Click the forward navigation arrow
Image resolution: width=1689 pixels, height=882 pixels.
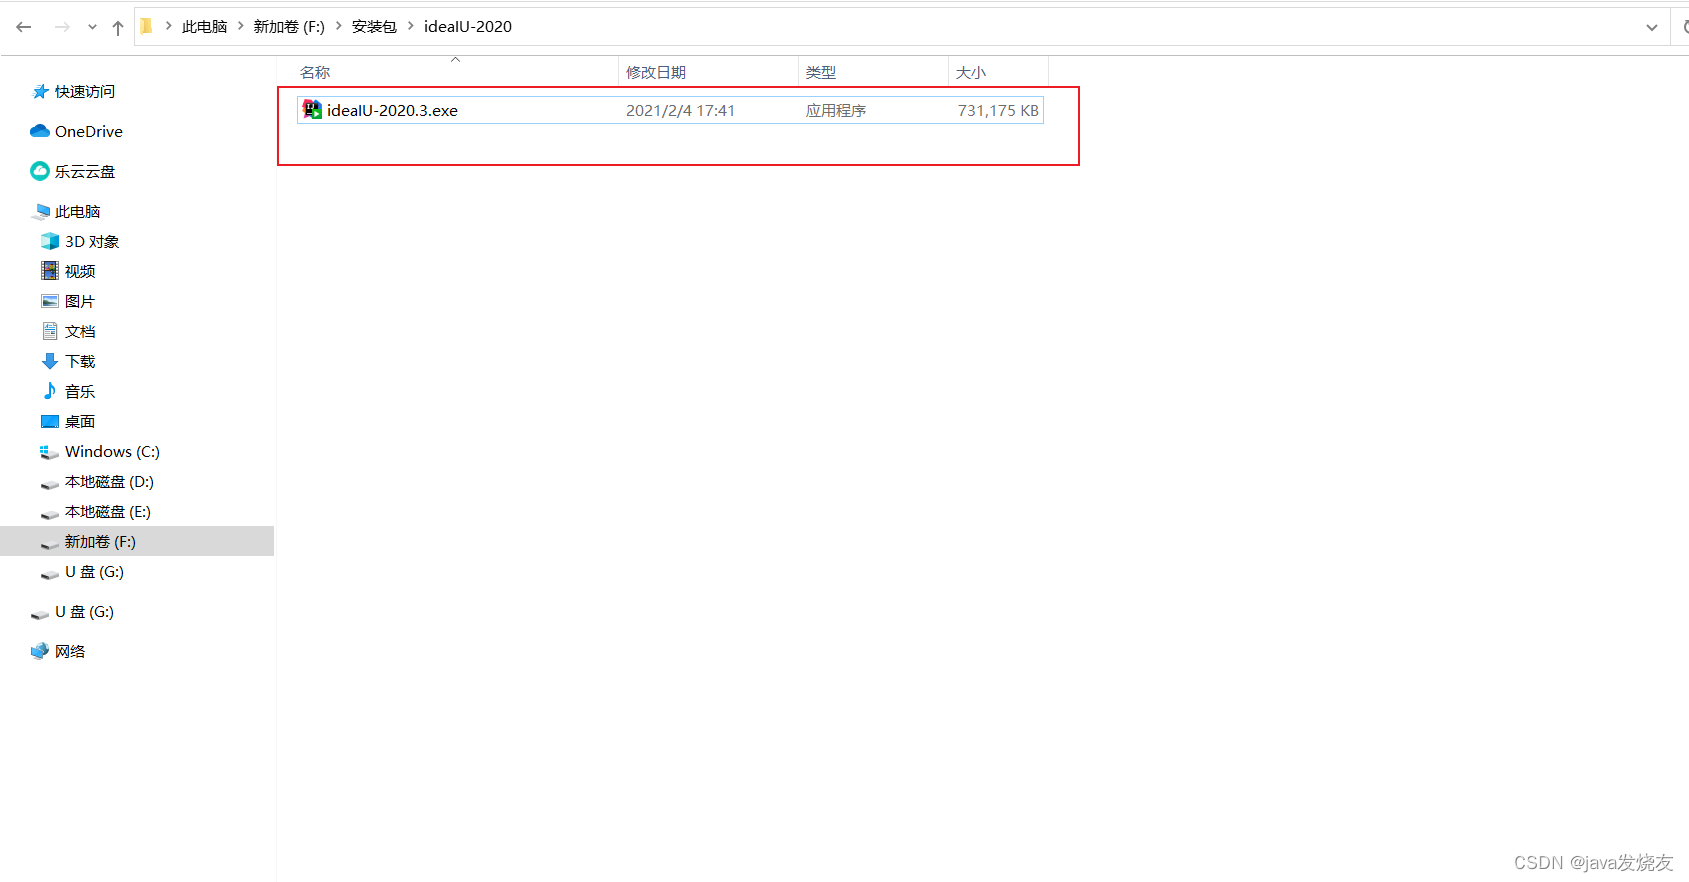point(62,27)
